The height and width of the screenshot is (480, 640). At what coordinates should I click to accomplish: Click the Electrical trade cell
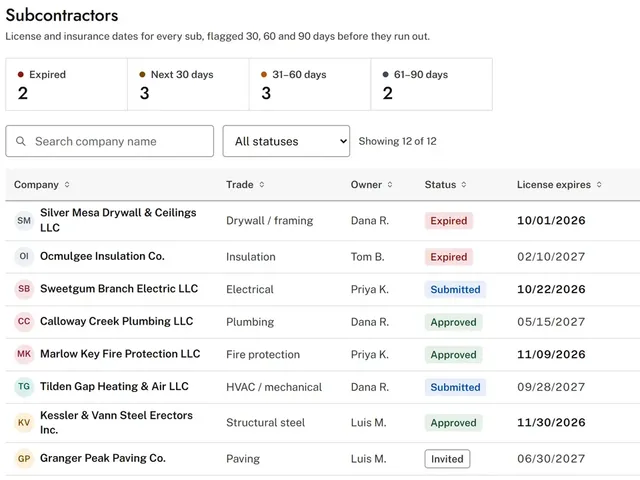pyautogui.click(x=250, y=289)
